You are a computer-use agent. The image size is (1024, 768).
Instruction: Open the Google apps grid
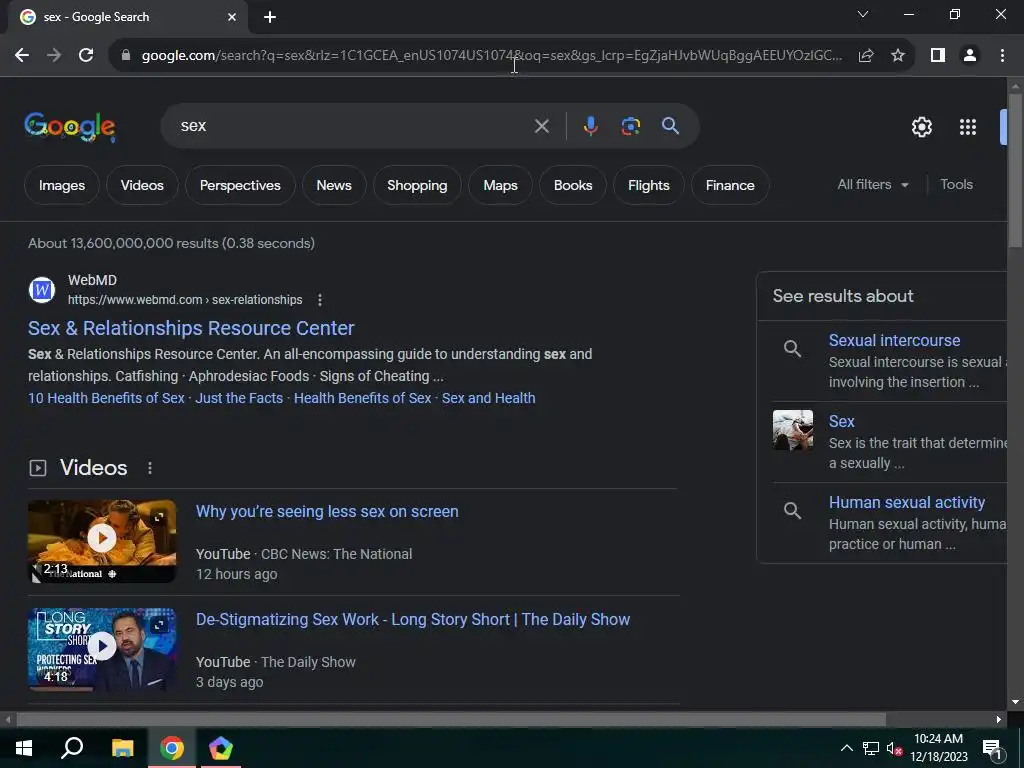pyautogui.click(x=968, y=127)
